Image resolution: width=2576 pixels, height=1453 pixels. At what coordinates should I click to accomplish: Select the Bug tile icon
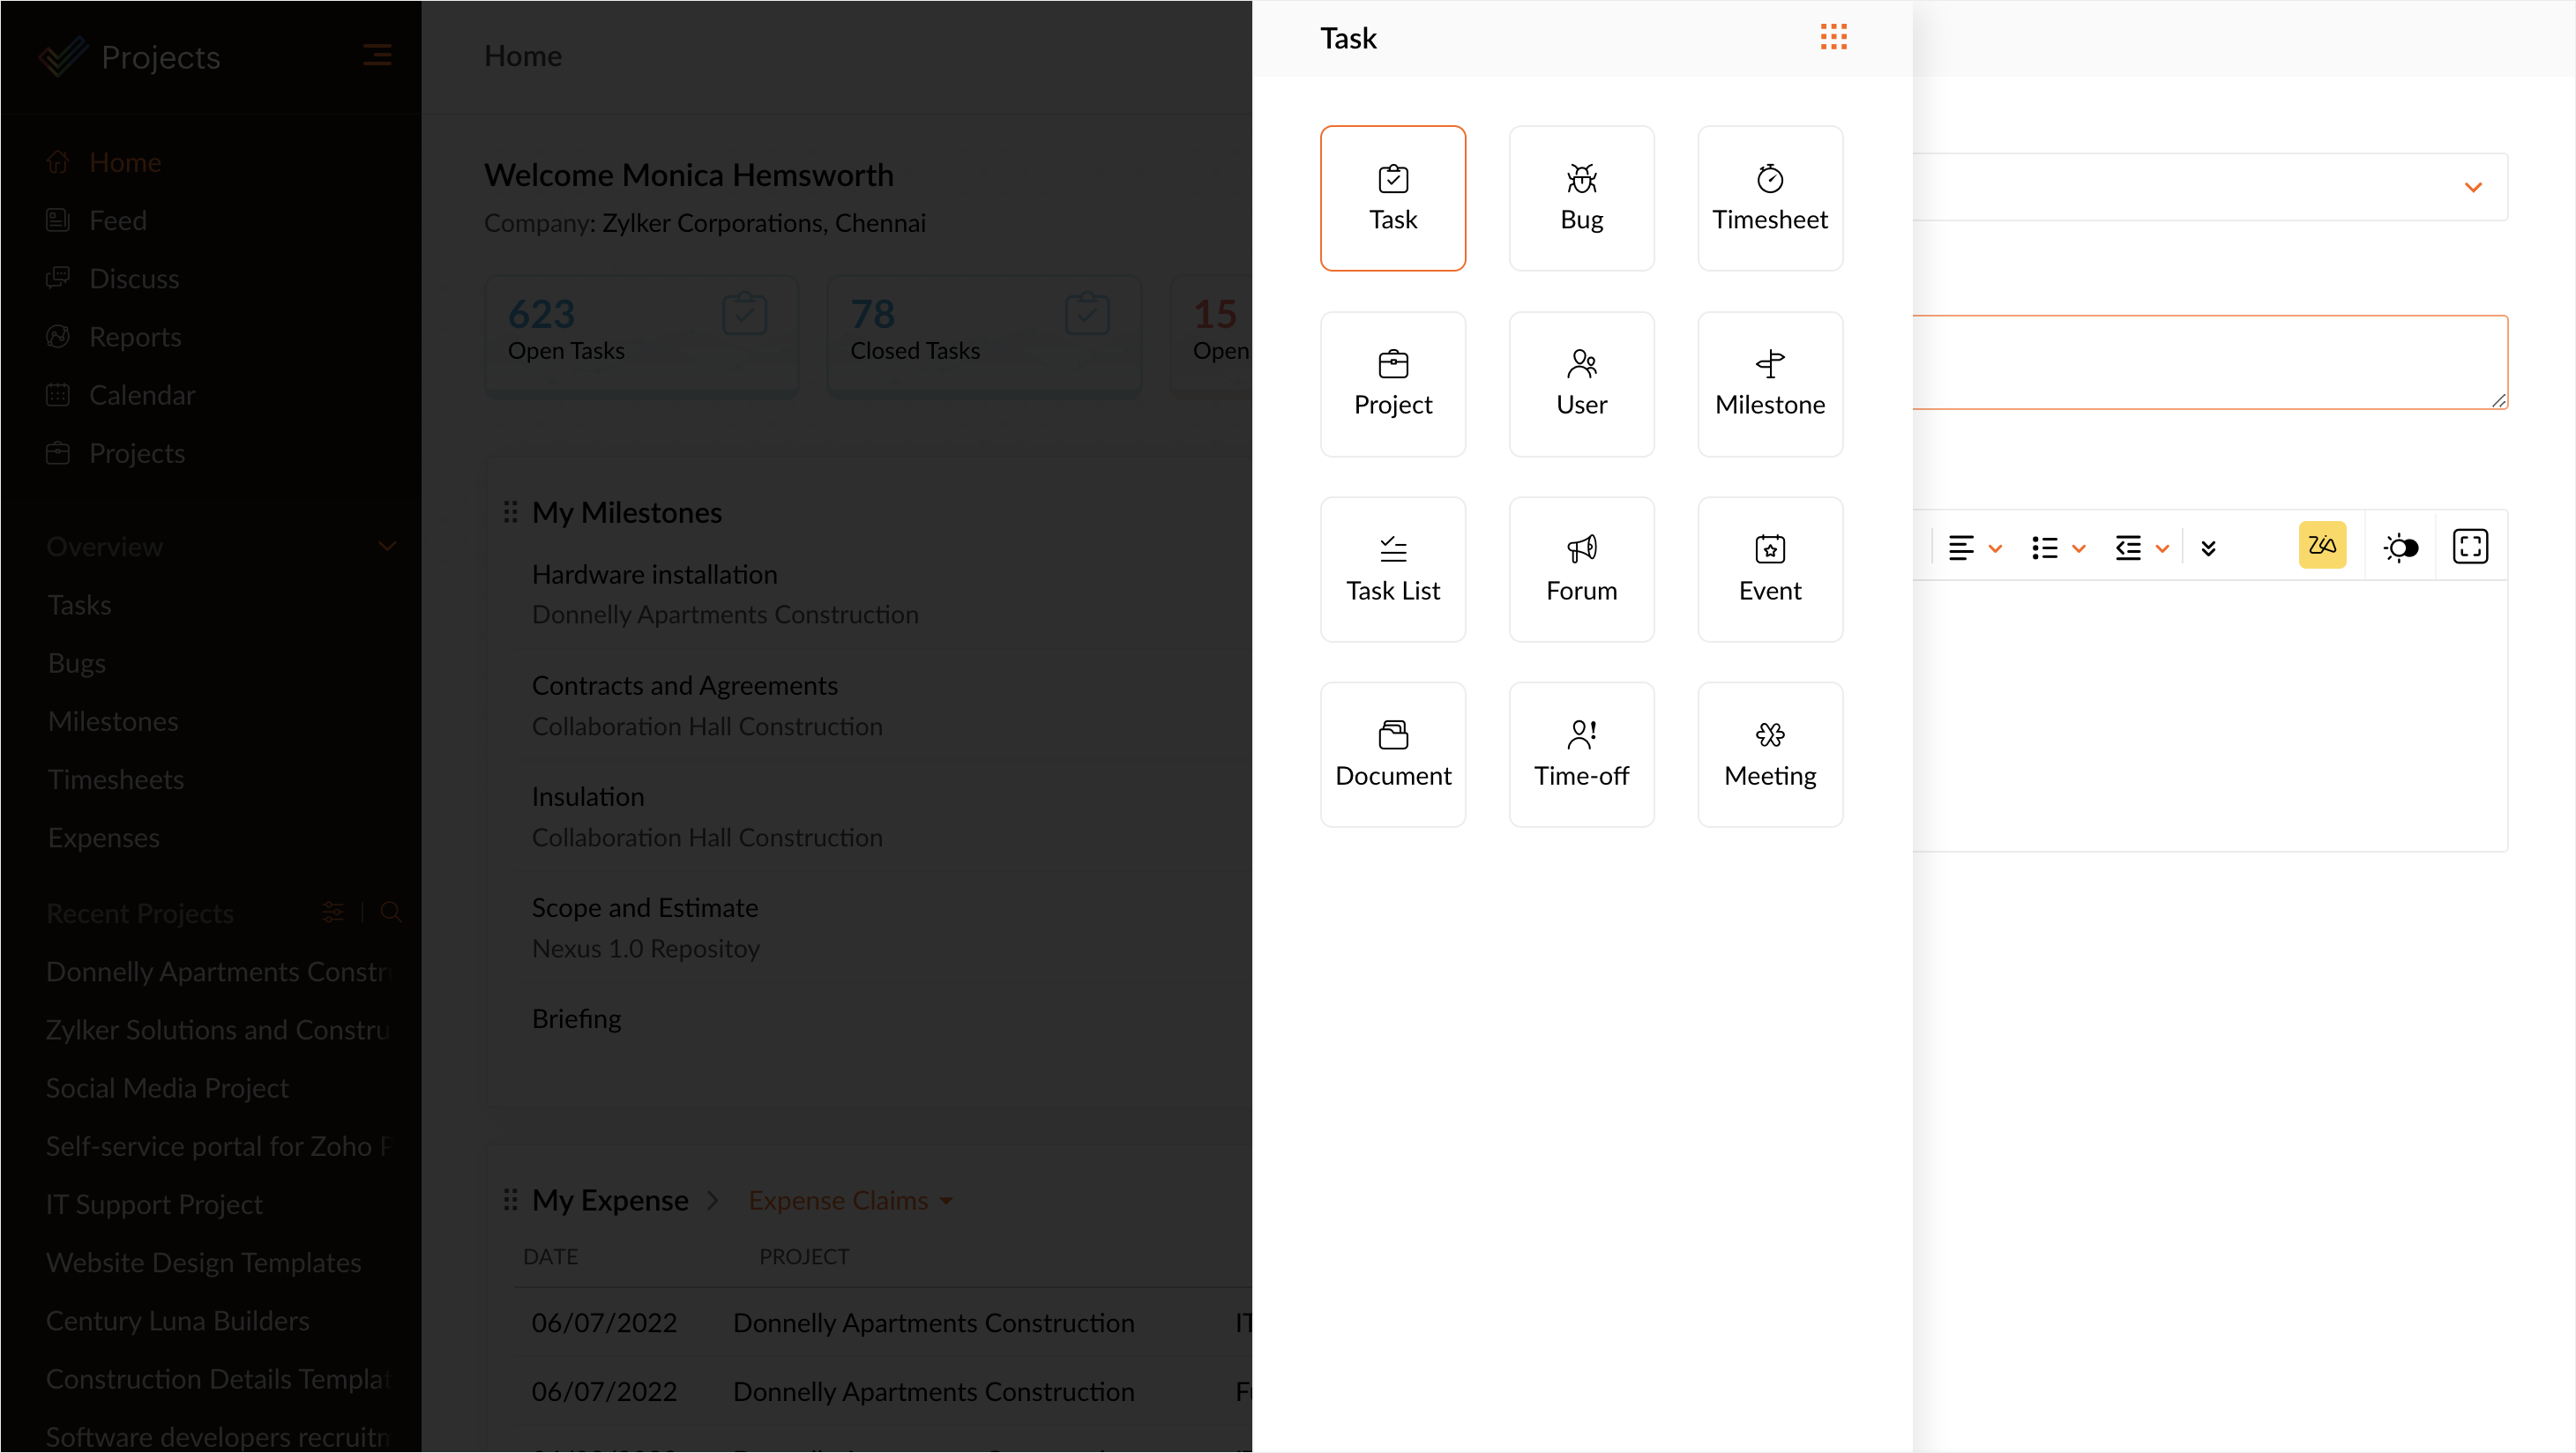pos(1581,197)
